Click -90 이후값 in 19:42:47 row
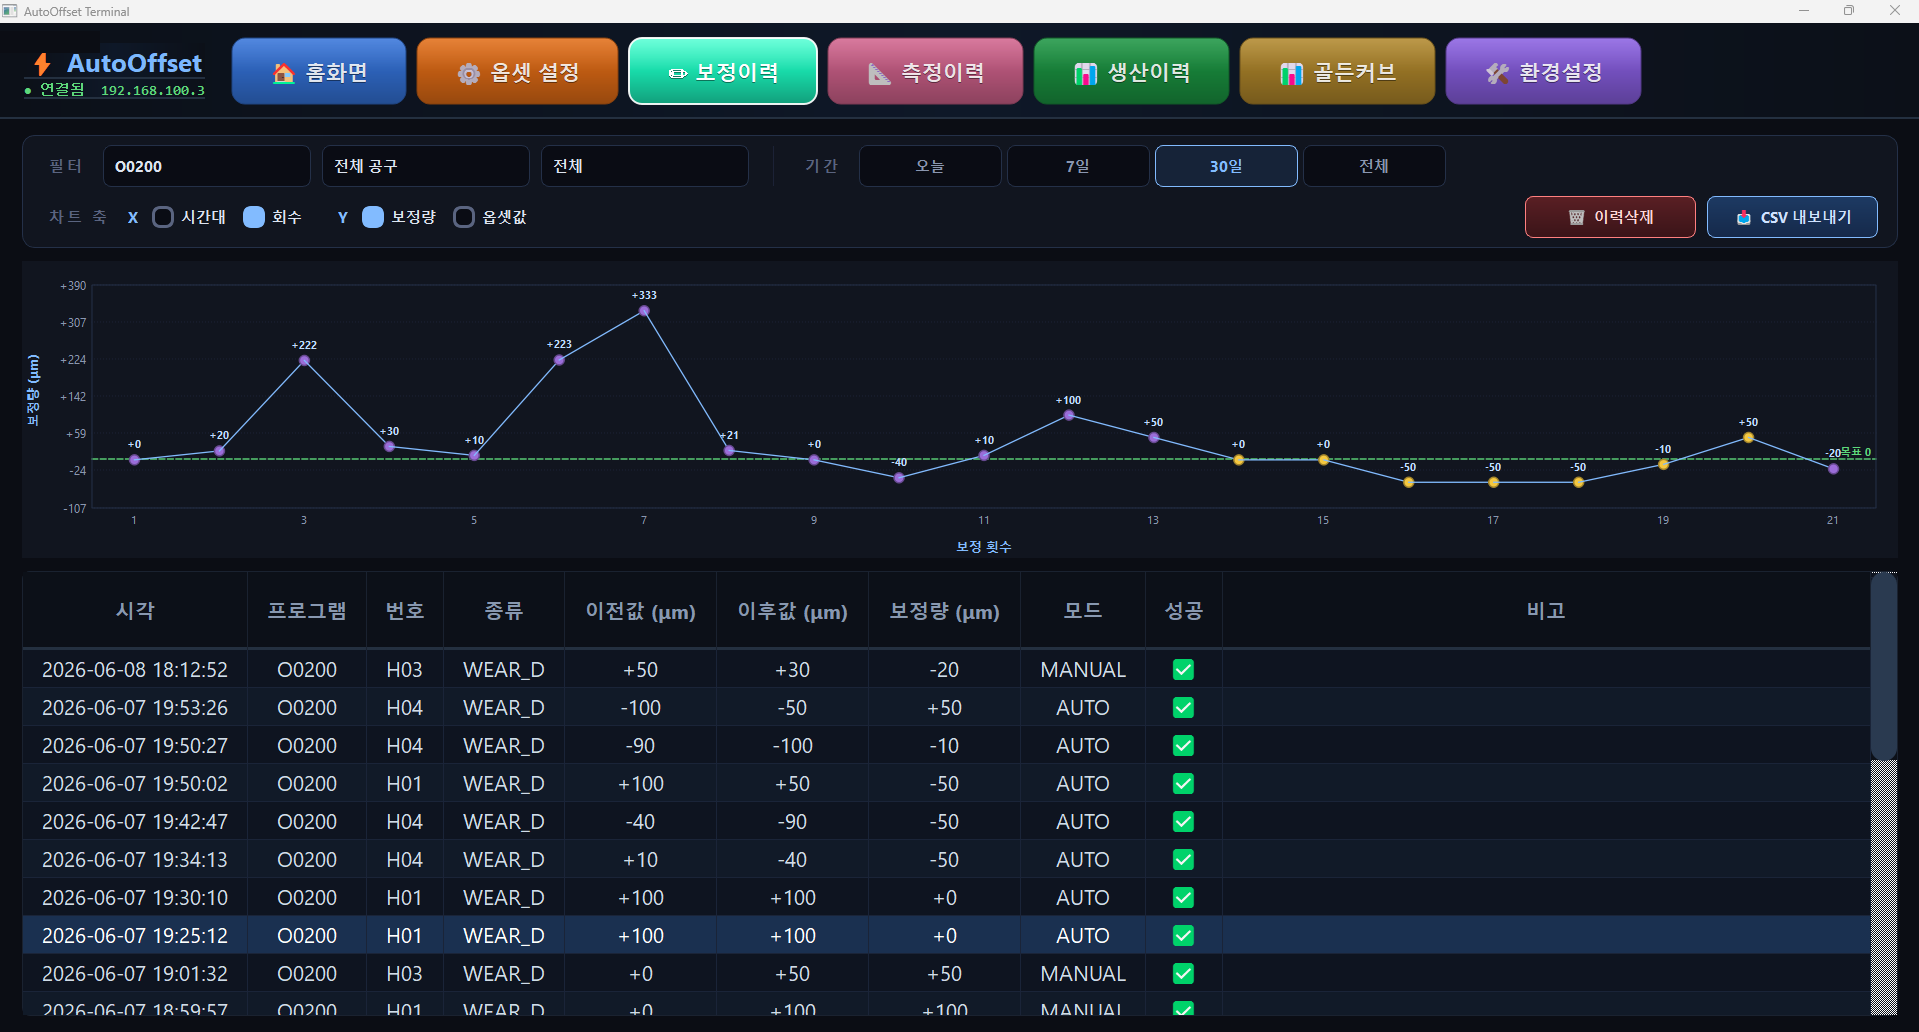1919x1032 pixels. point(793,822)
